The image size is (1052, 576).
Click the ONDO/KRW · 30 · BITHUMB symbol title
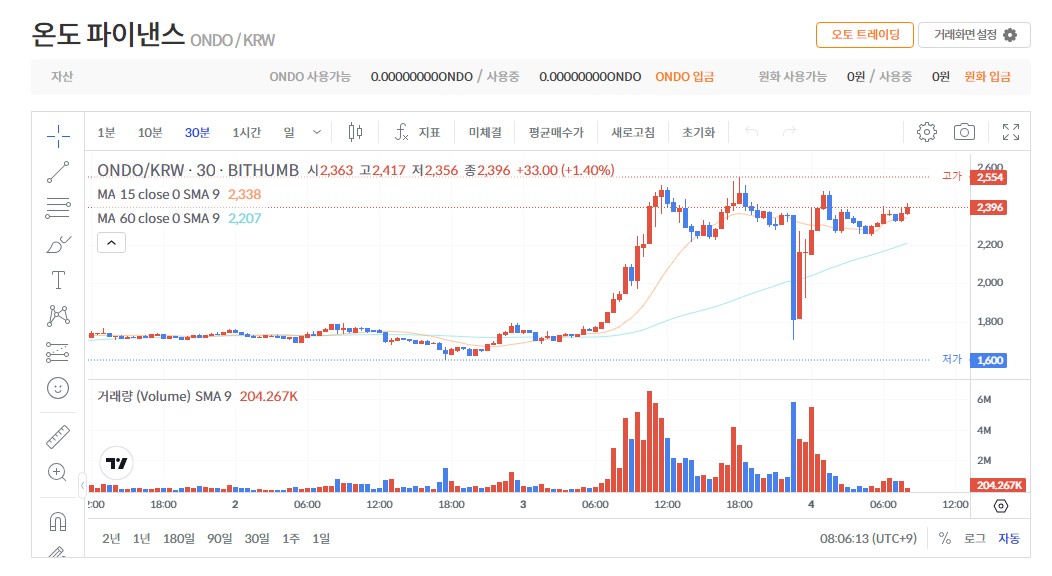pyautogui.click(x=198, y=170)
